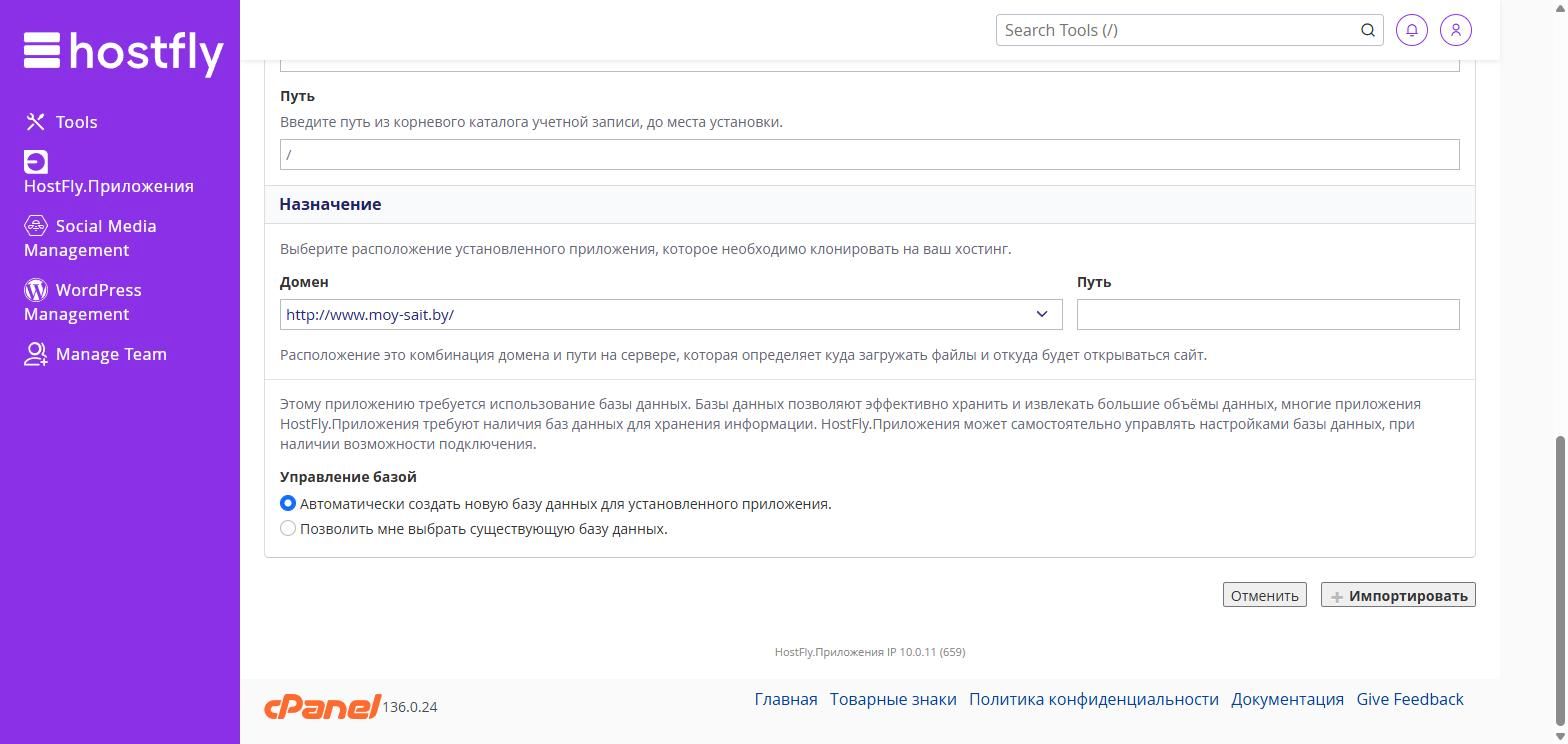1568x744 pixels.
Task: Click the cPanel logo in footer
Action: pyautogui.click(x=321, y=706)
